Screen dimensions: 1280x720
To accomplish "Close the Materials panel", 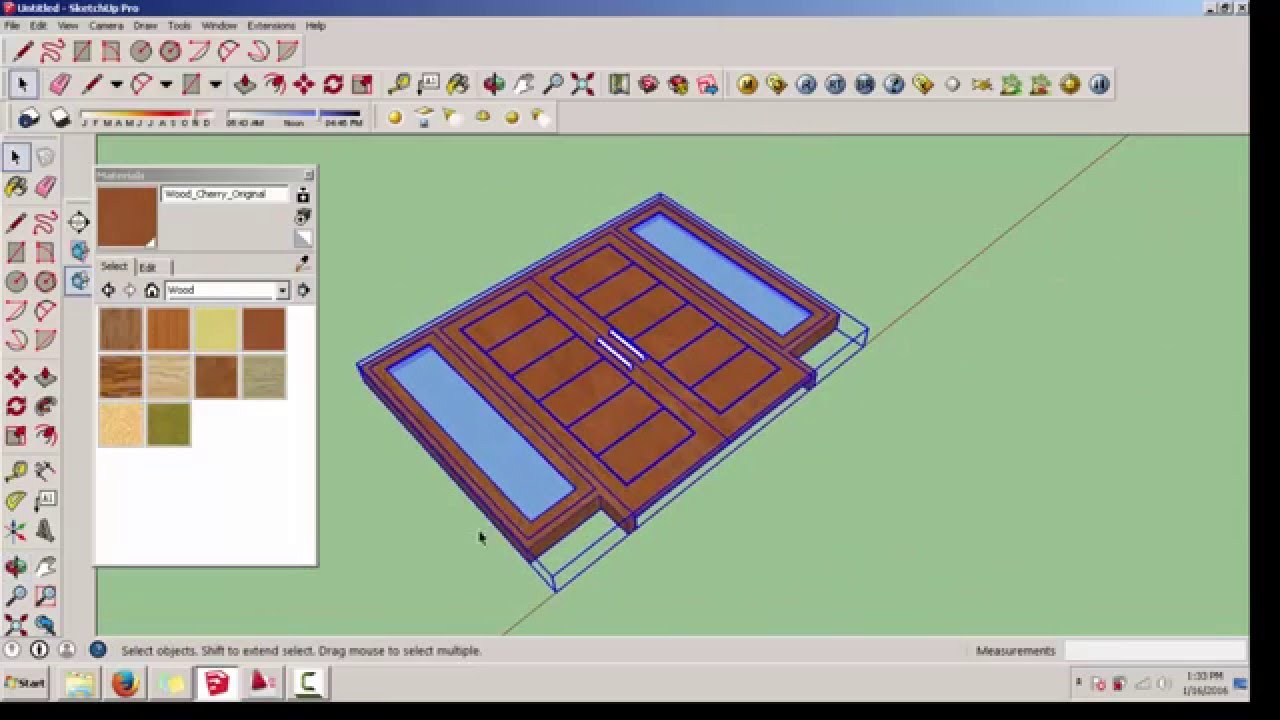I will coord(308,175).
